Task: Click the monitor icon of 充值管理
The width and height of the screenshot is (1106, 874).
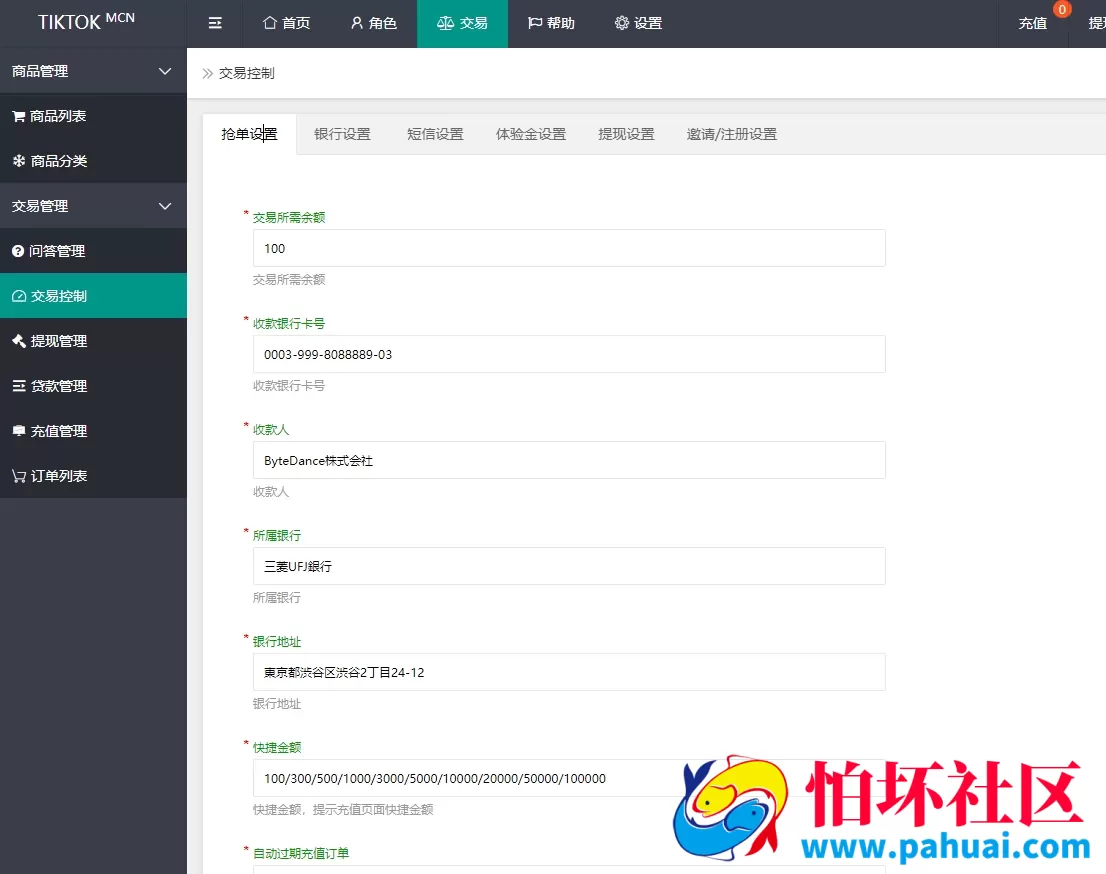Action: 19,430
